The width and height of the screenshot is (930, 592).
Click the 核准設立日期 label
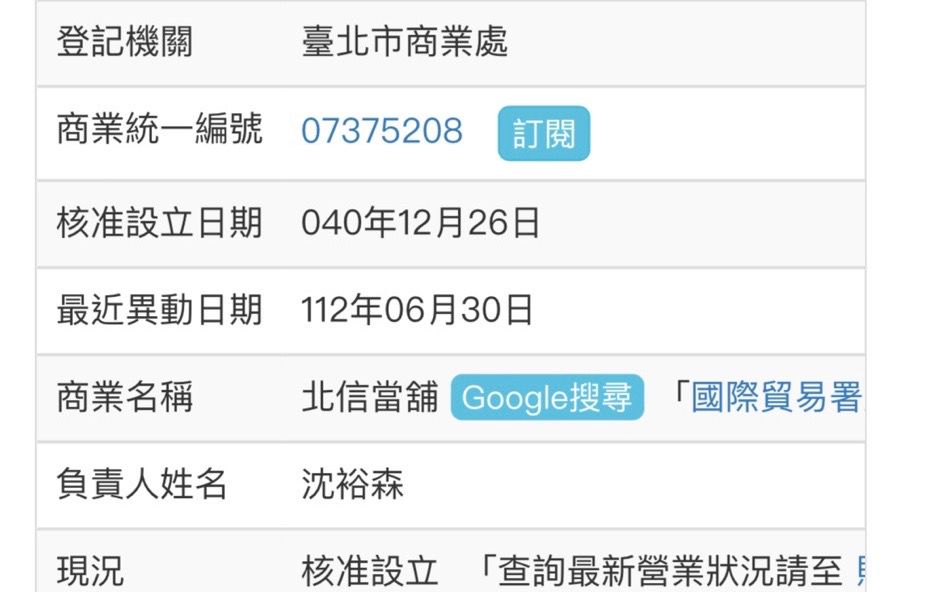[x=159, y=223]
